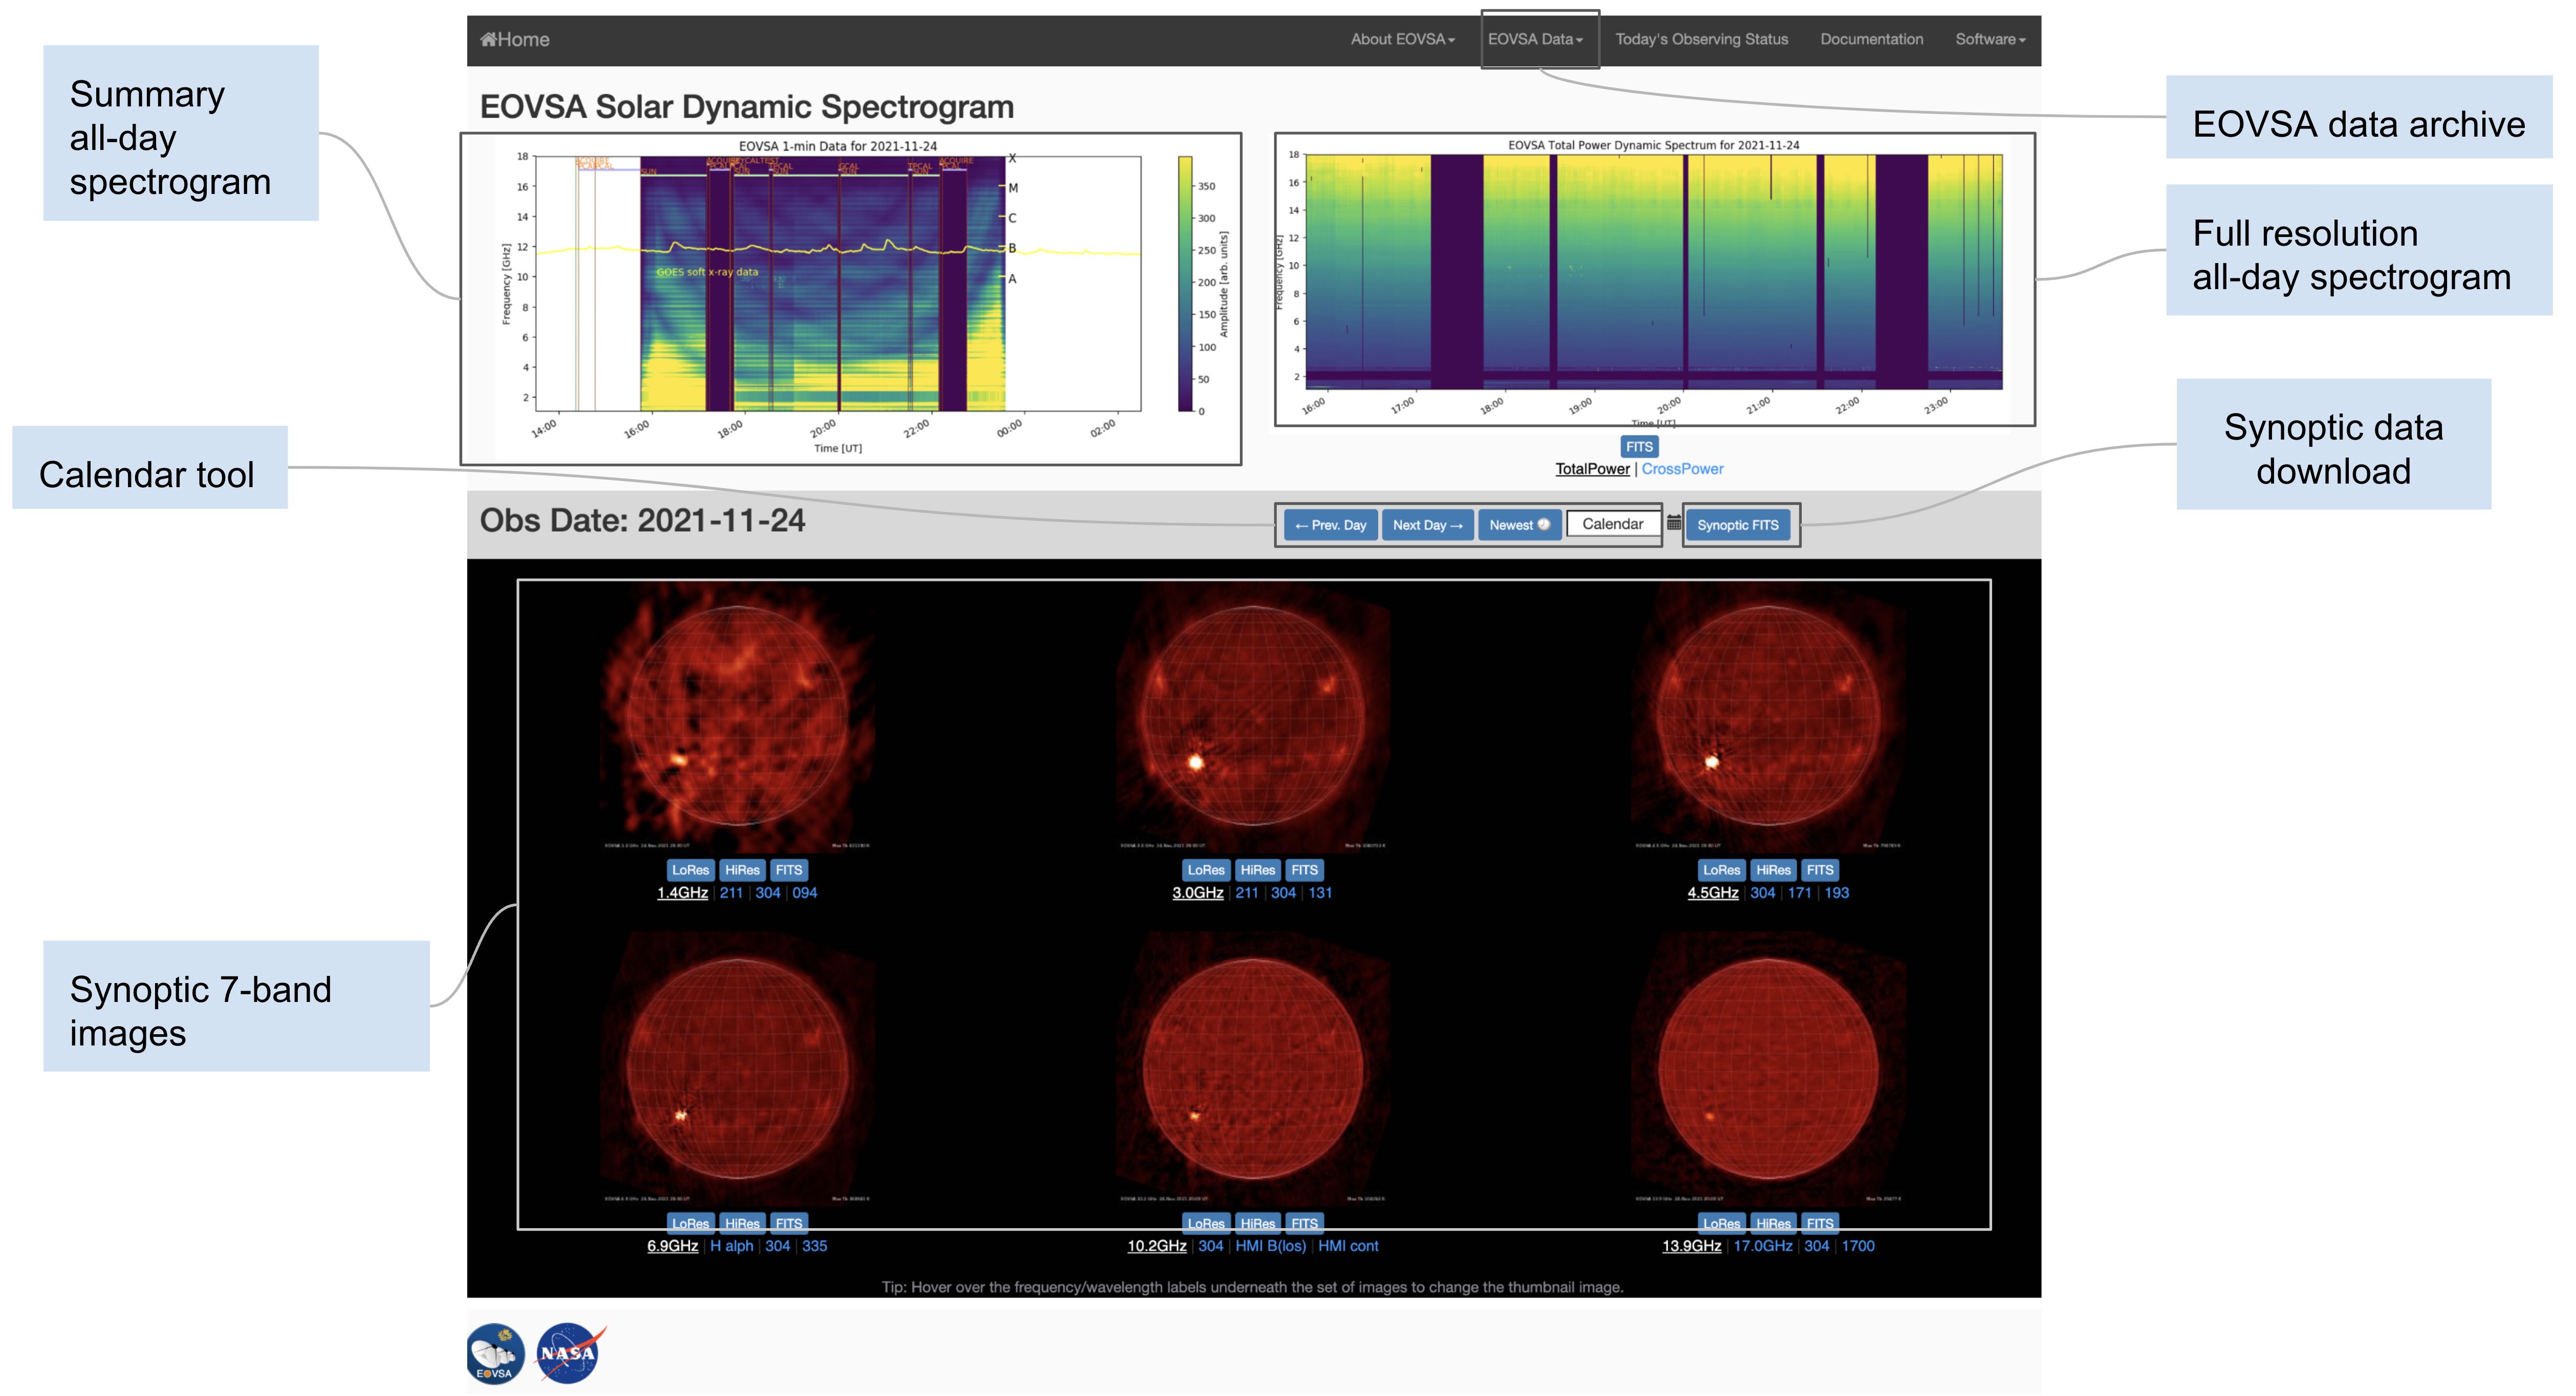Open Today's Observing Status page
Image resolution: width=2576 pixels, height=1396 pixels.
pyautogui.click(x=1701, y=40)
